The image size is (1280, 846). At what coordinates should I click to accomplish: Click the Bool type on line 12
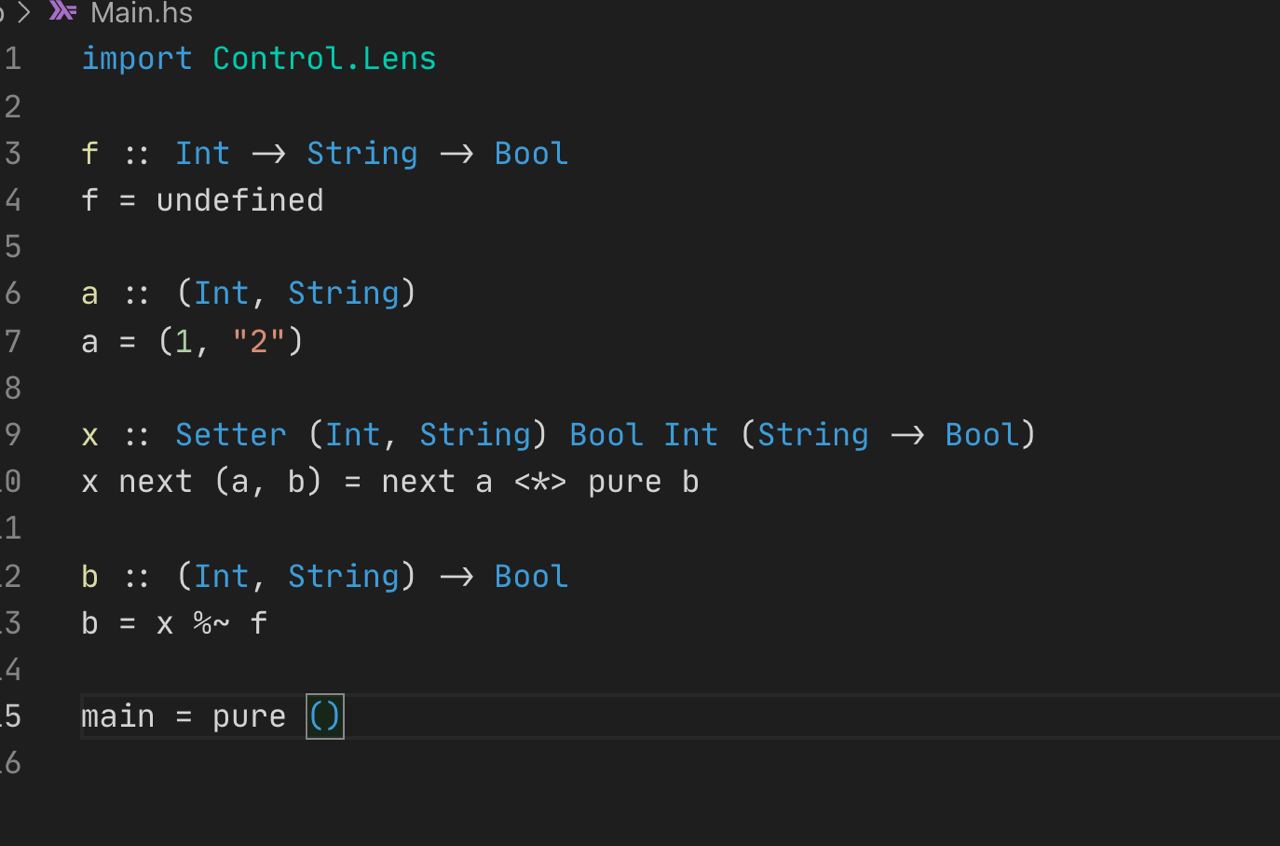pos(531,576)
